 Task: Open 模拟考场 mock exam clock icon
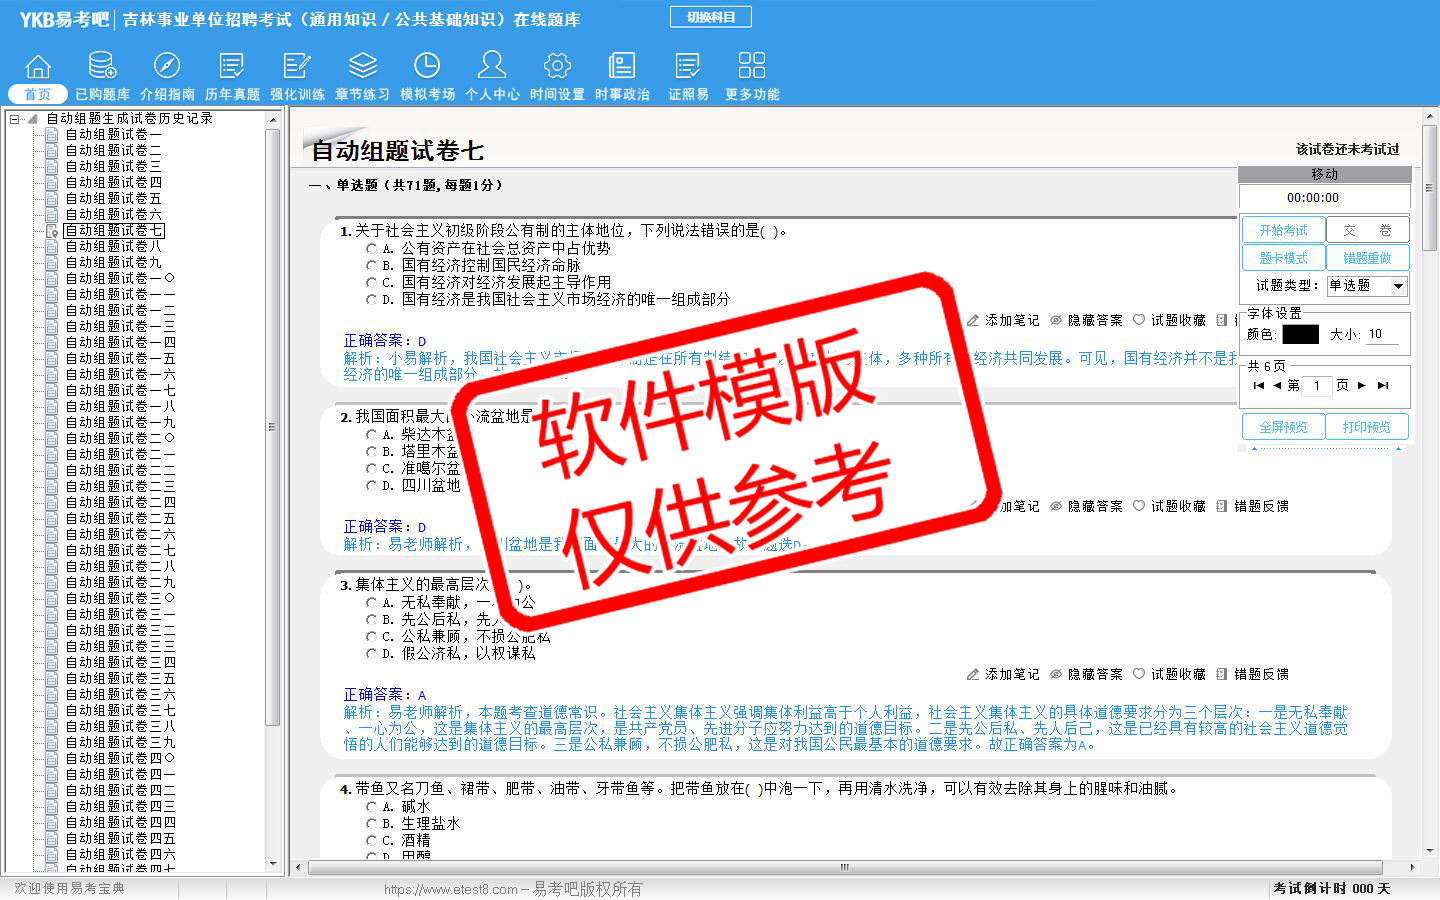click(427, 67)
